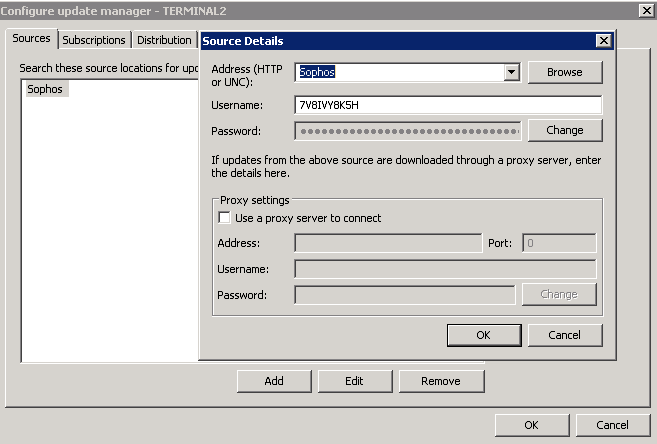Confirm Source Details with OK
The width and height of the screenshot is (657, 444).
pyautogui.click(x=484, y=335)
